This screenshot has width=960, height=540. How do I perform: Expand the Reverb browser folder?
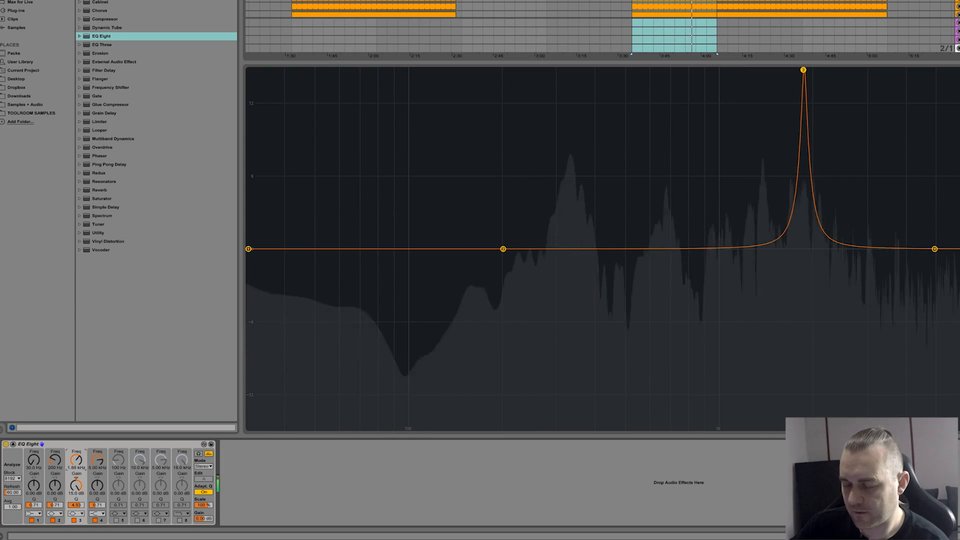click(x=79, y=190)
